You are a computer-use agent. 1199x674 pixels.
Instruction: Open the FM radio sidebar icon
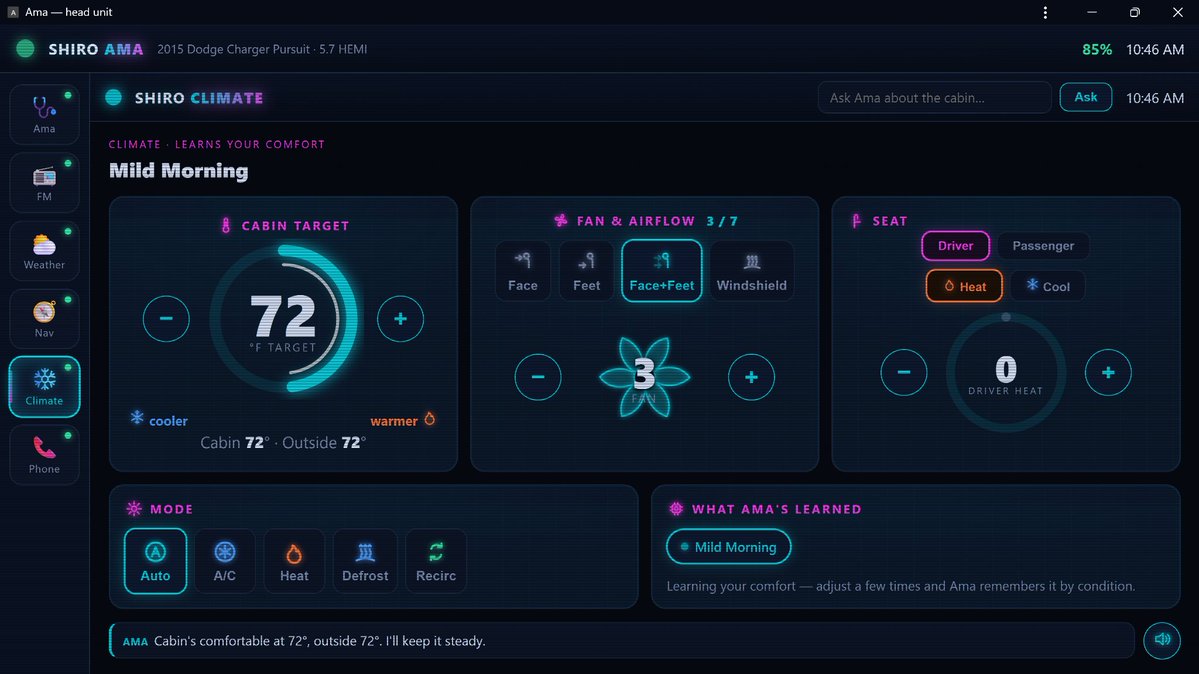coord(44,183)
